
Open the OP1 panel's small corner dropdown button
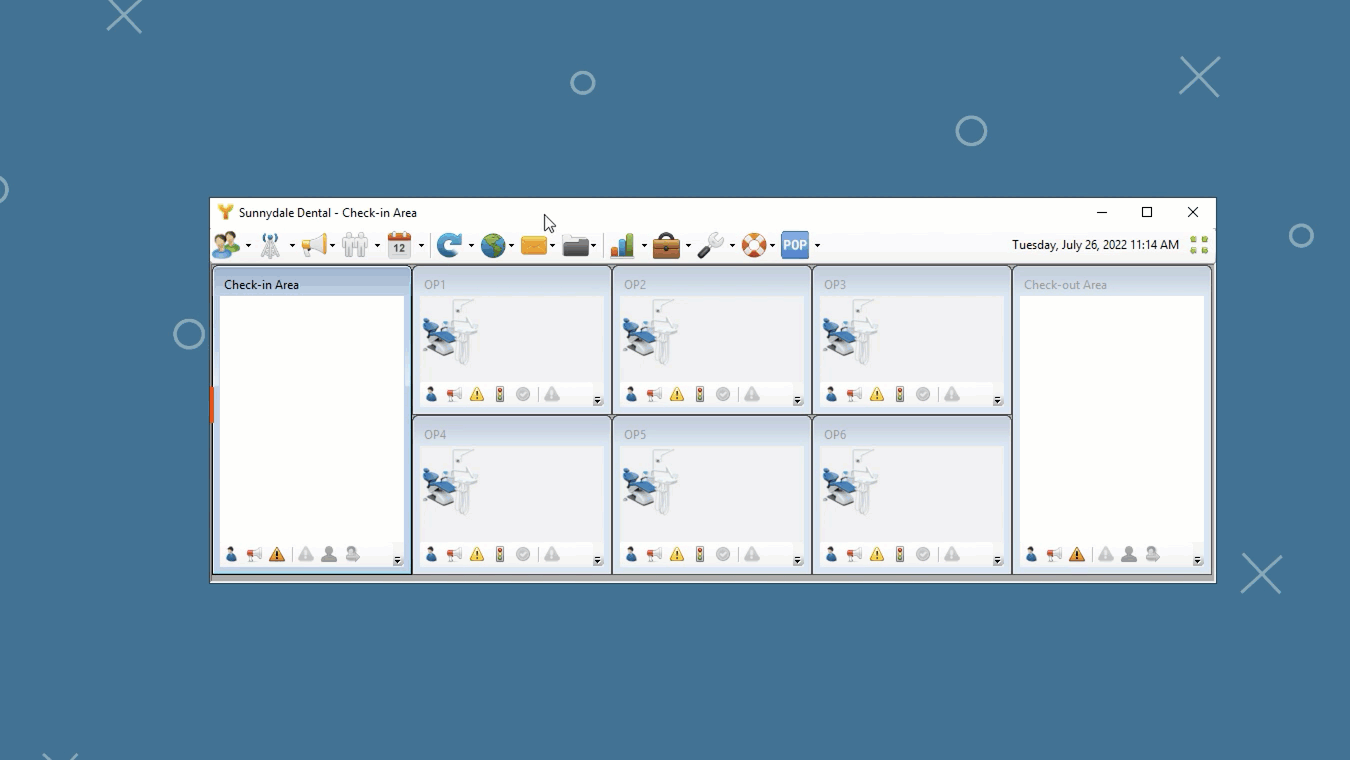(x=598, y=401)
